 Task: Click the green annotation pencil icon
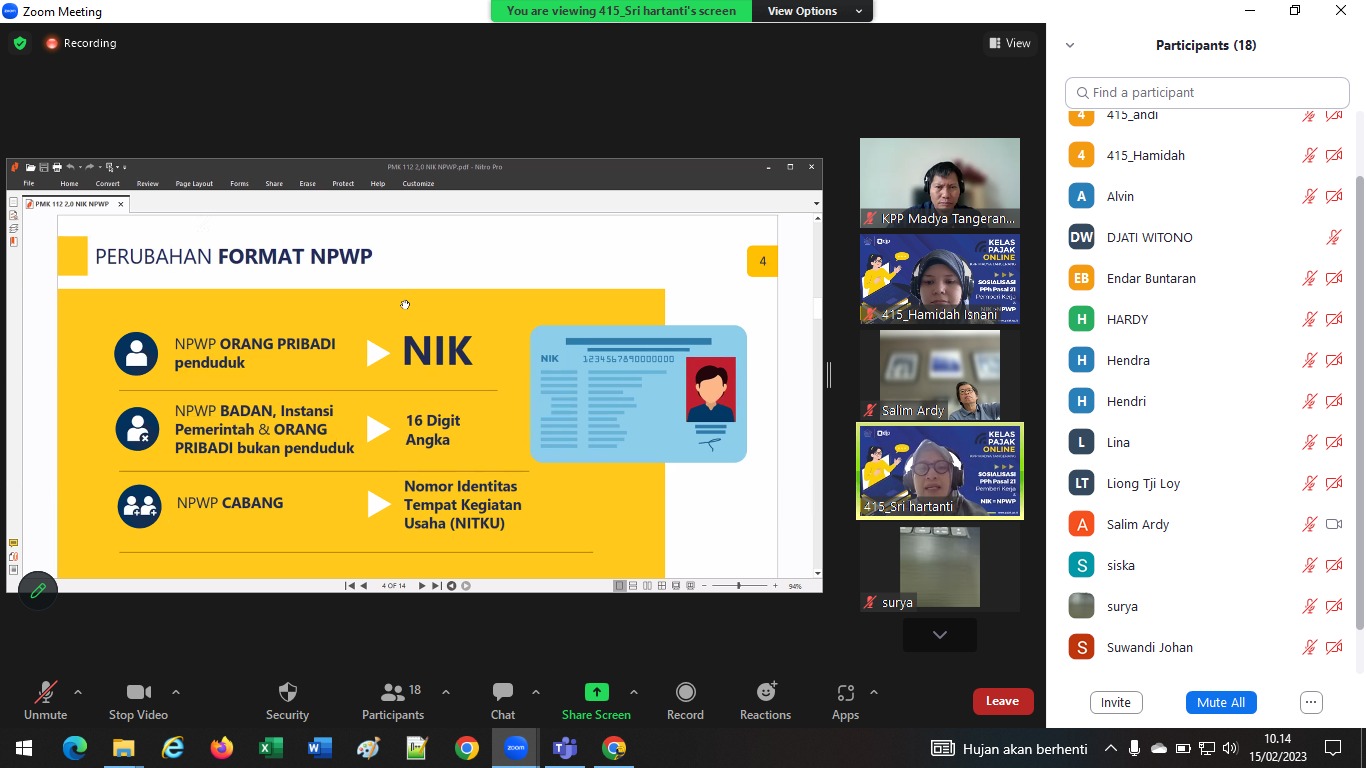[x=38, y=591]
